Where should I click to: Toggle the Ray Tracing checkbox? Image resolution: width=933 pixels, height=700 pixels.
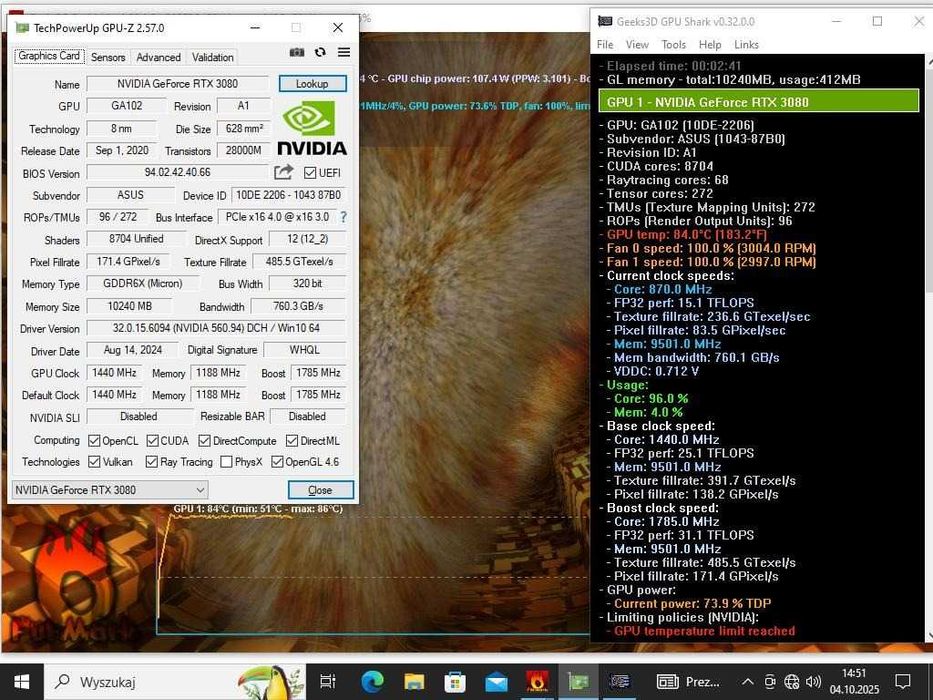pos(152,462)
